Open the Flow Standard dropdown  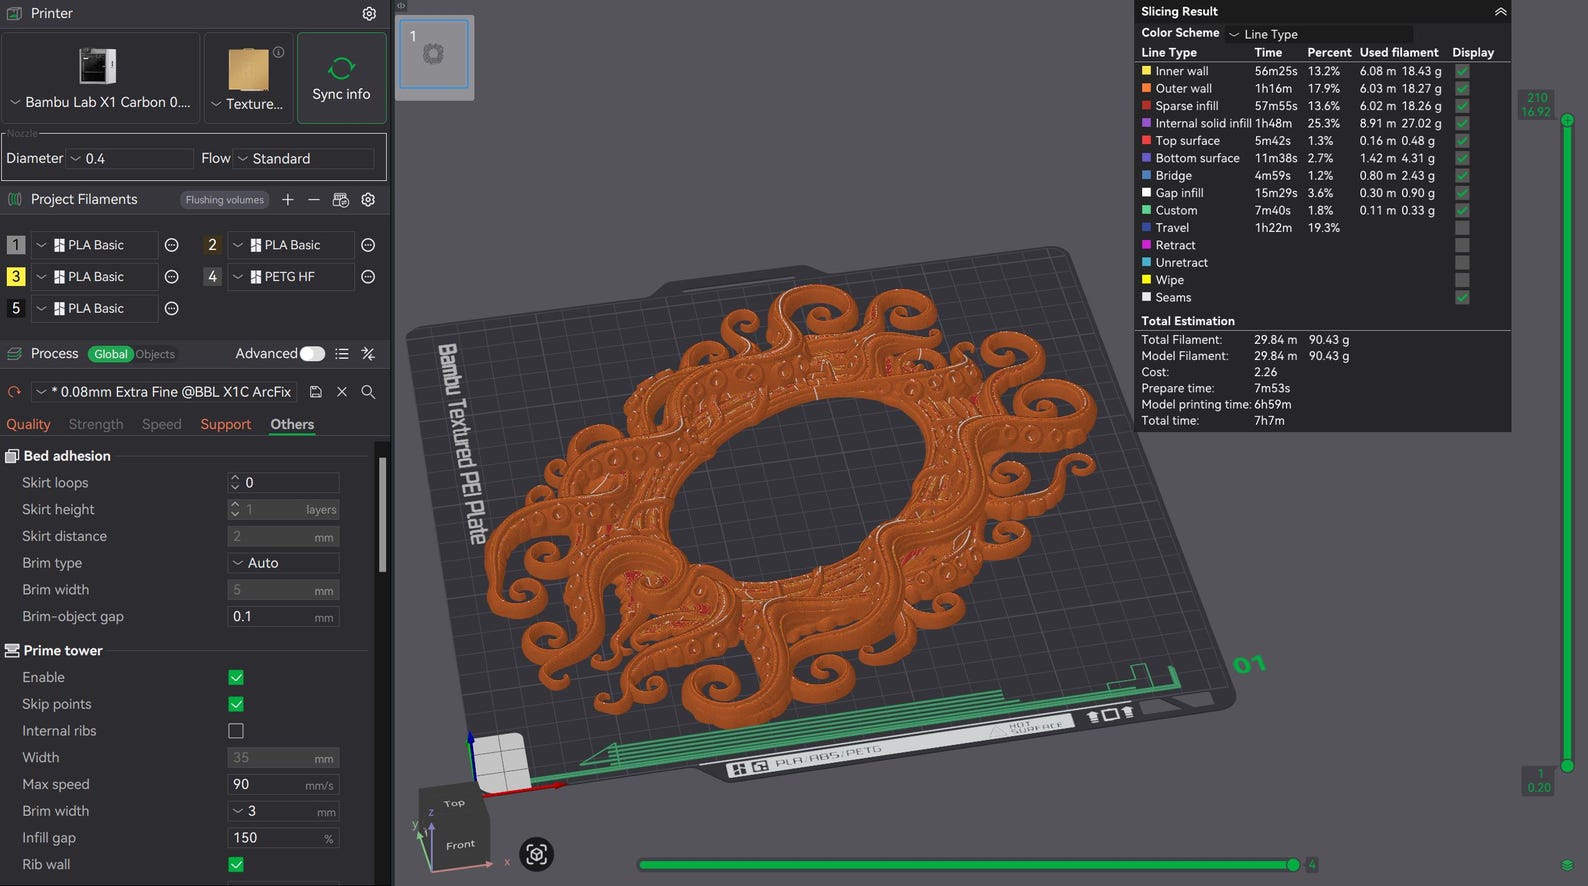[304, 158]
